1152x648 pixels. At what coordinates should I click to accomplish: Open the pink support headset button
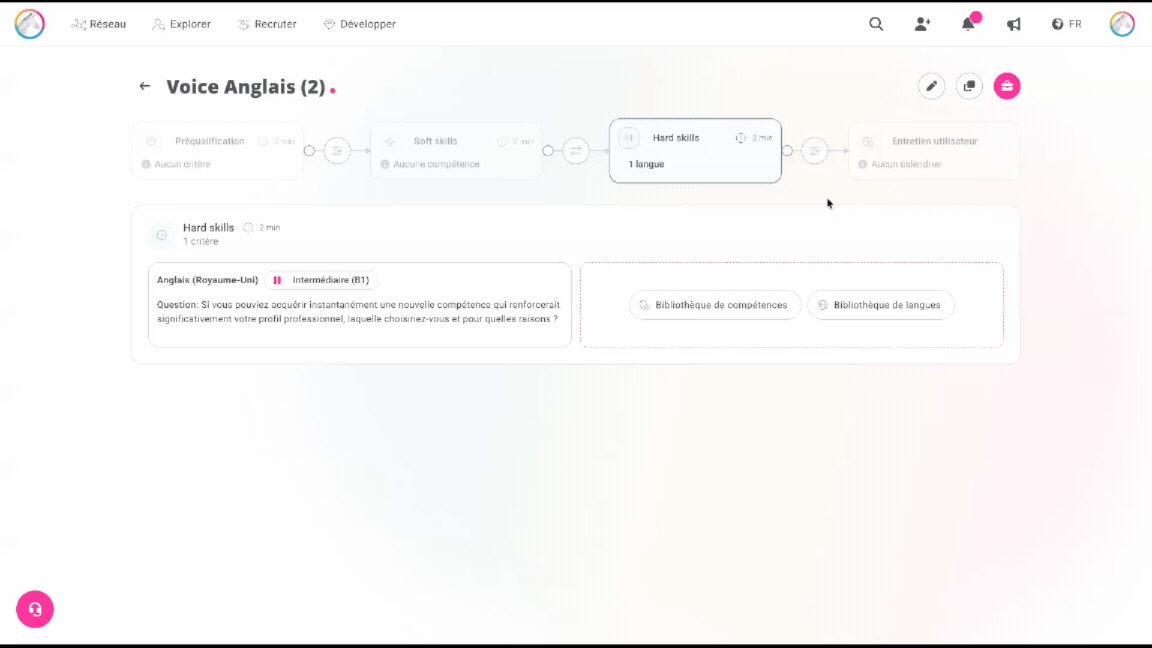point(35,609)
